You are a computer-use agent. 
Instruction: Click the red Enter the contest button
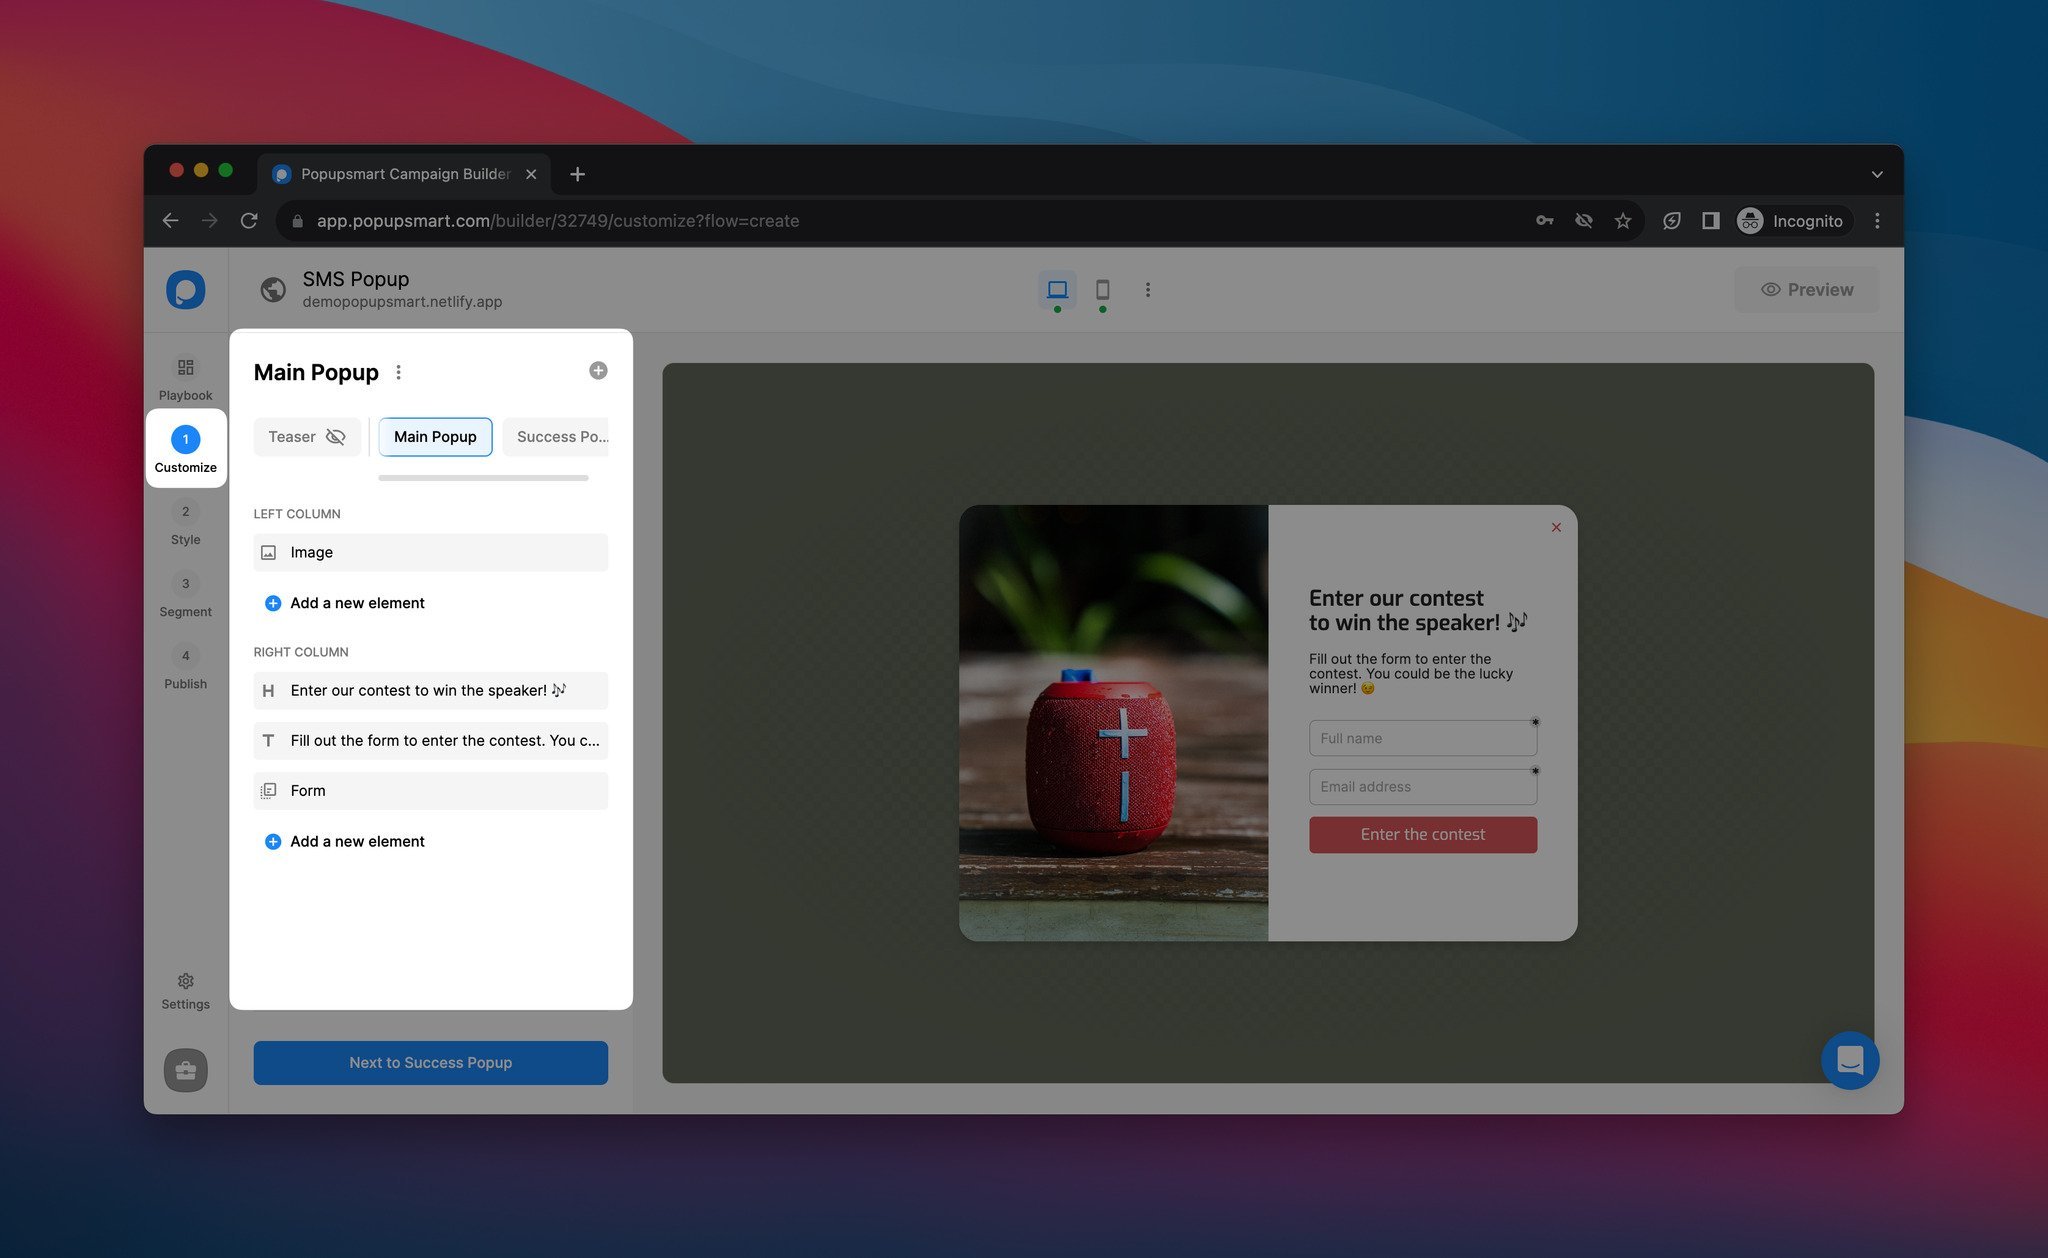[x=1422, y=834]
